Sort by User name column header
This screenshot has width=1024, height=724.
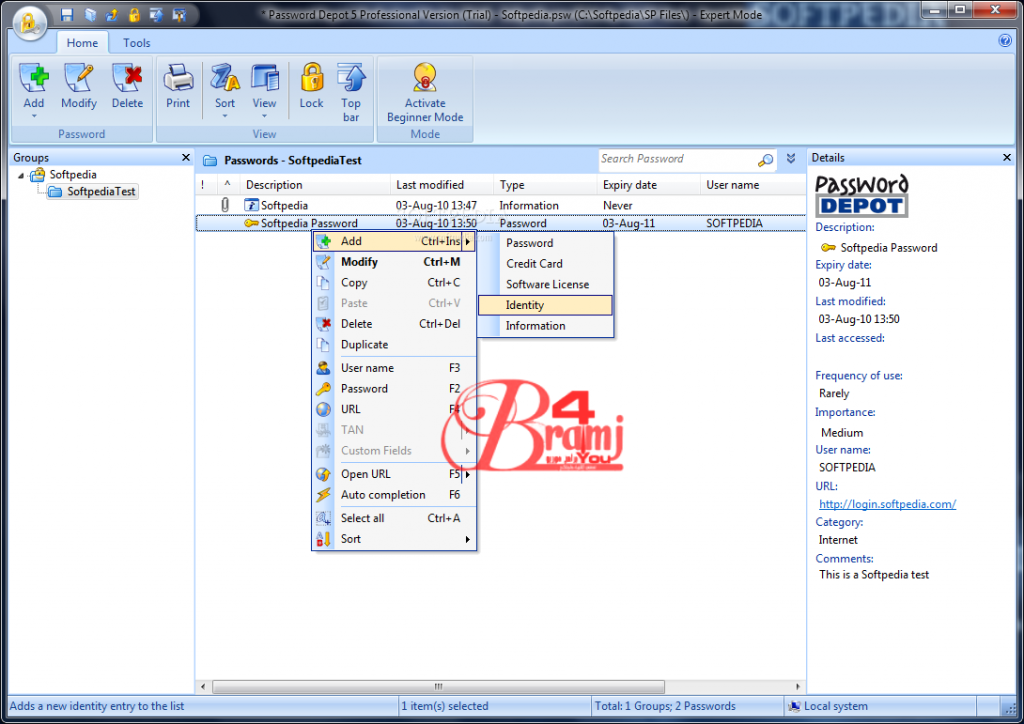pyautogui.click(x=752, y=185)
